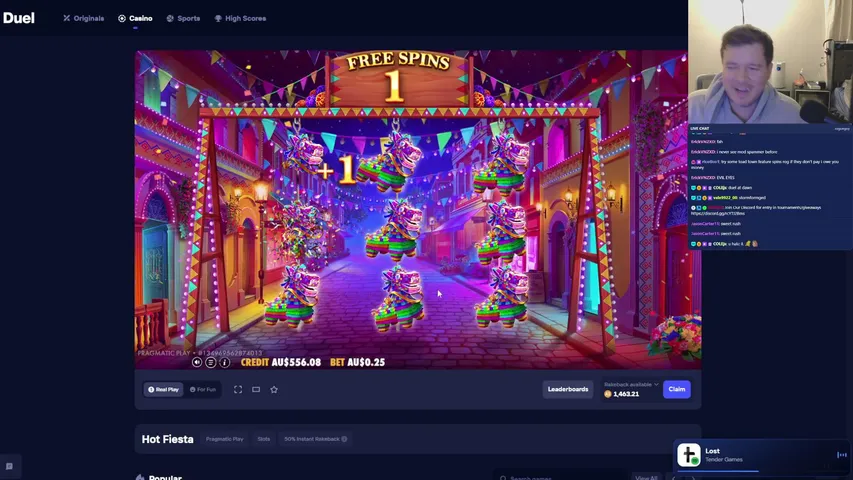Select the For Fun mode
Screen dimensions: 853x480
[x=203, y=390]
